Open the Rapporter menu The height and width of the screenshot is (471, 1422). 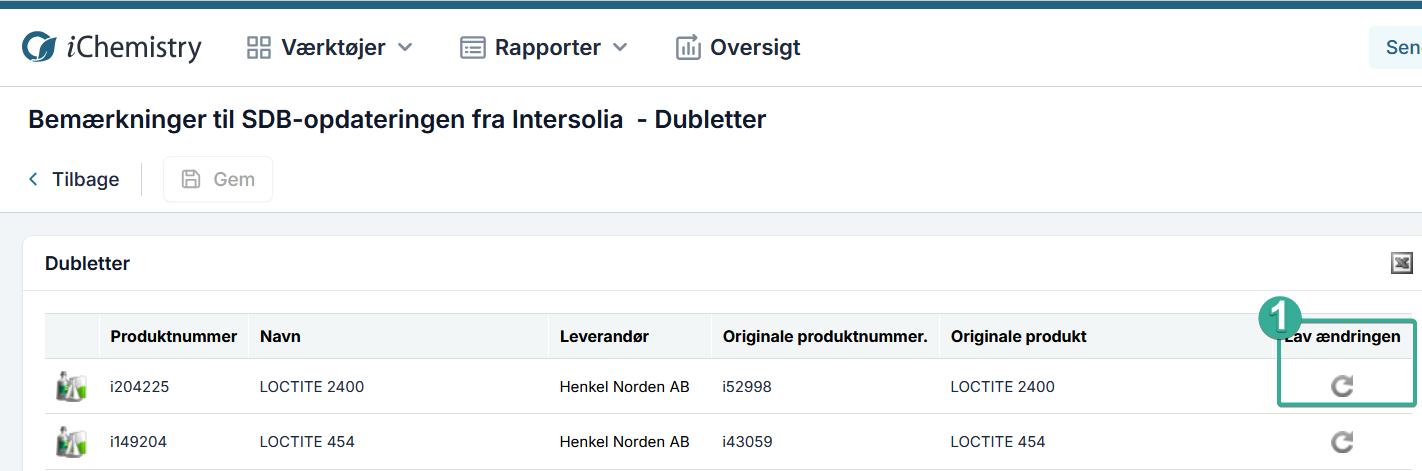click(543, 47)
